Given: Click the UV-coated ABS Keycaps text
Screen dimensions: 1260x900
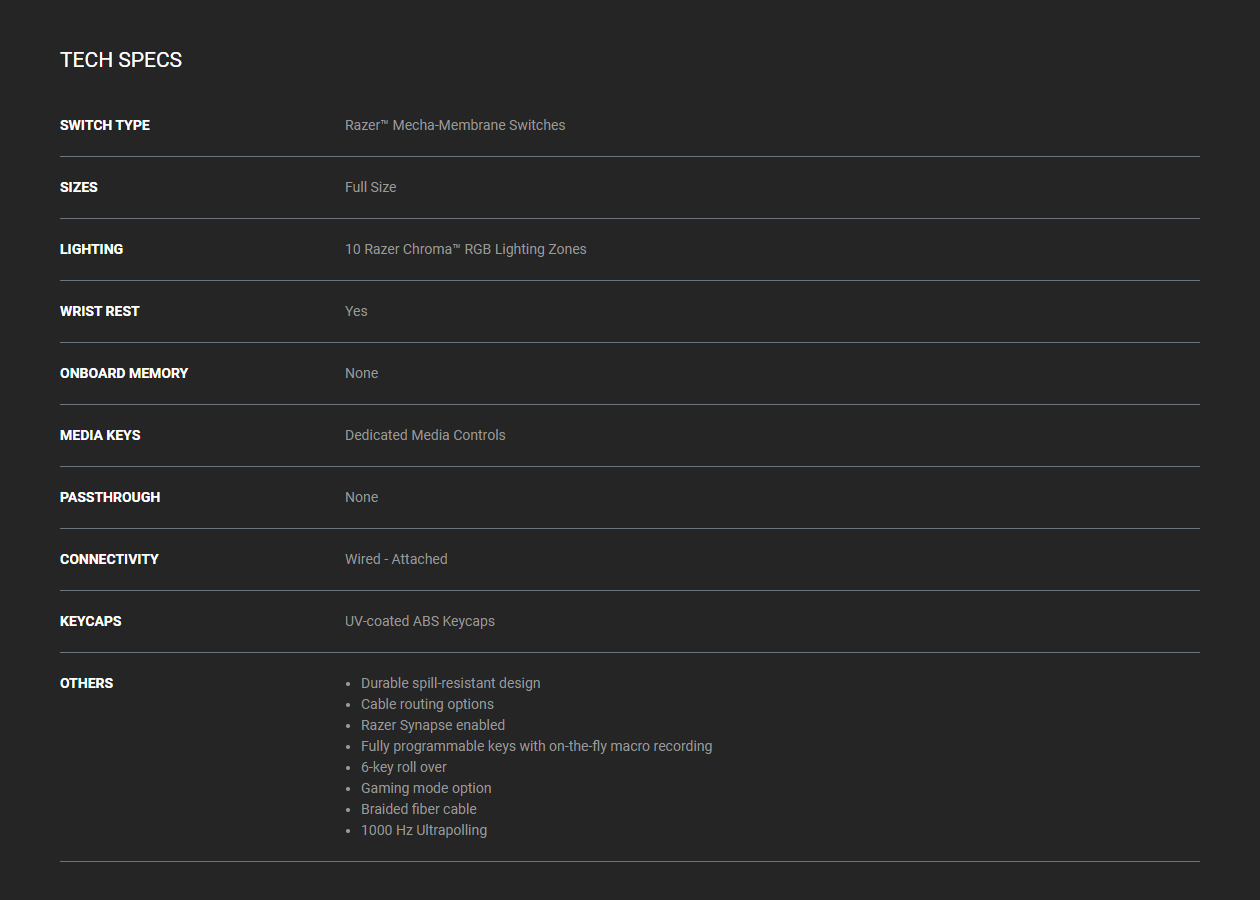Looking at the screenshot, I should 420,621.
